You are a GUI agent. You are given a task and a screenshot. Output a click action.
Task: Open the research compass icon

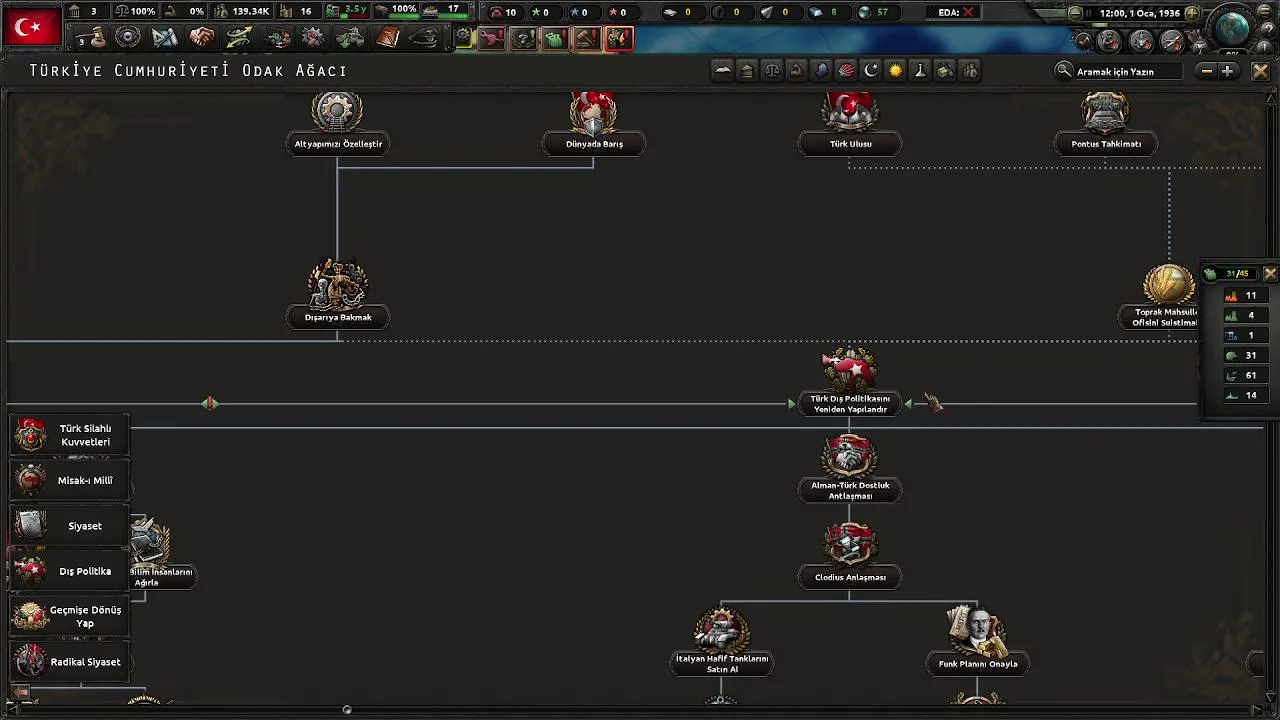(165, 38)
